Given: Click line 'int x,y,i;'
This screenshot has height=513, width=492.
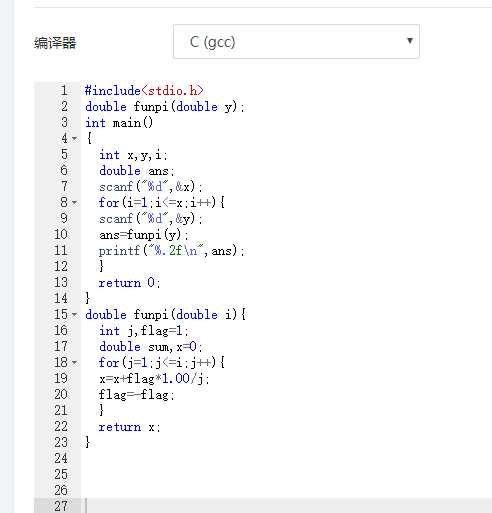Looking at the screenshot, I should [133, 155].
